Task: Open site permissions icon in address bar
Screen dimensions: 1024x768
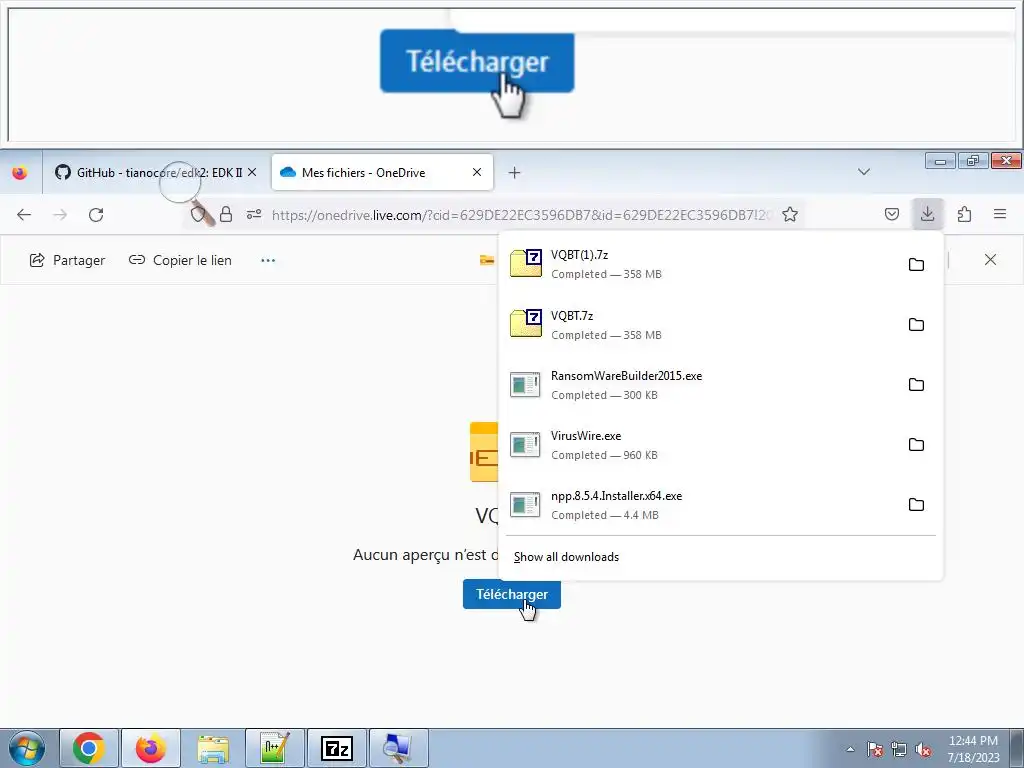Action: click(254, 214)
